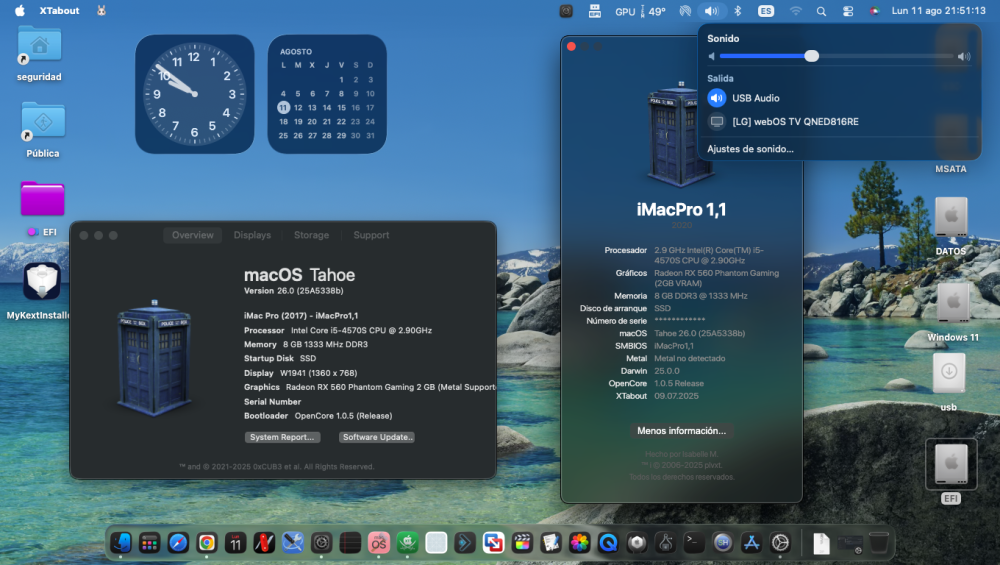Click the OpenCore 1.0.5 (Release) bootloader text
Viewport: 1000px width, 565px height.
[343, 416]
